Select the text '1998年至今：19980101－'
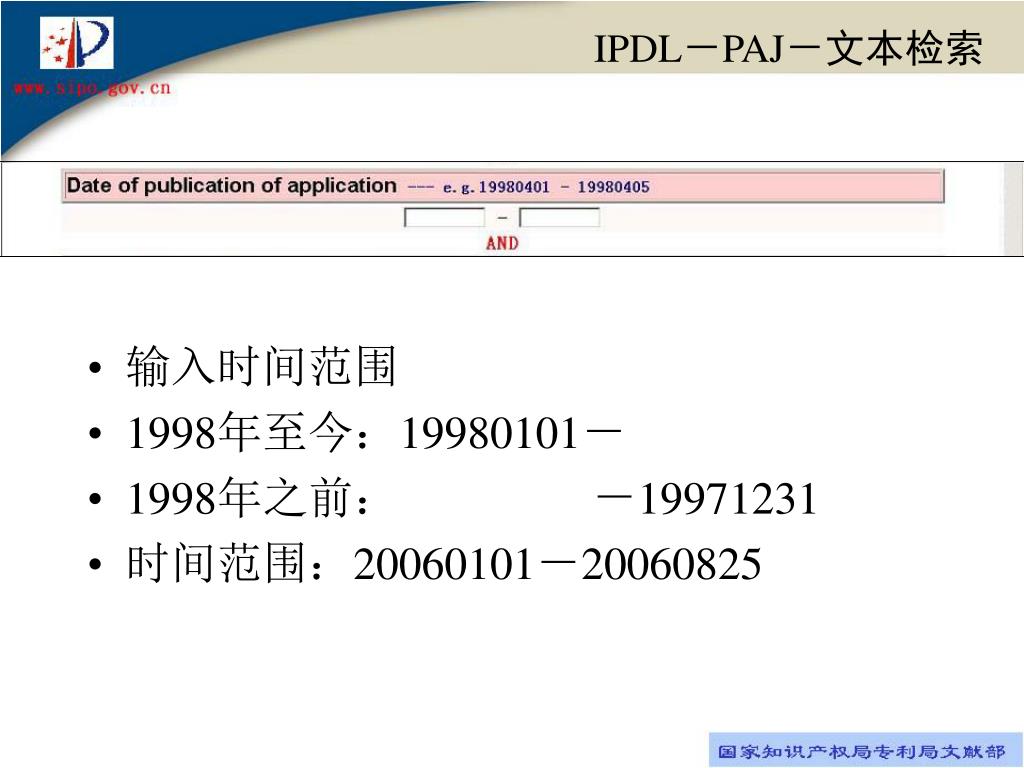The width and height of the screenshot is (1024, 768). click(x=374, y=432)
